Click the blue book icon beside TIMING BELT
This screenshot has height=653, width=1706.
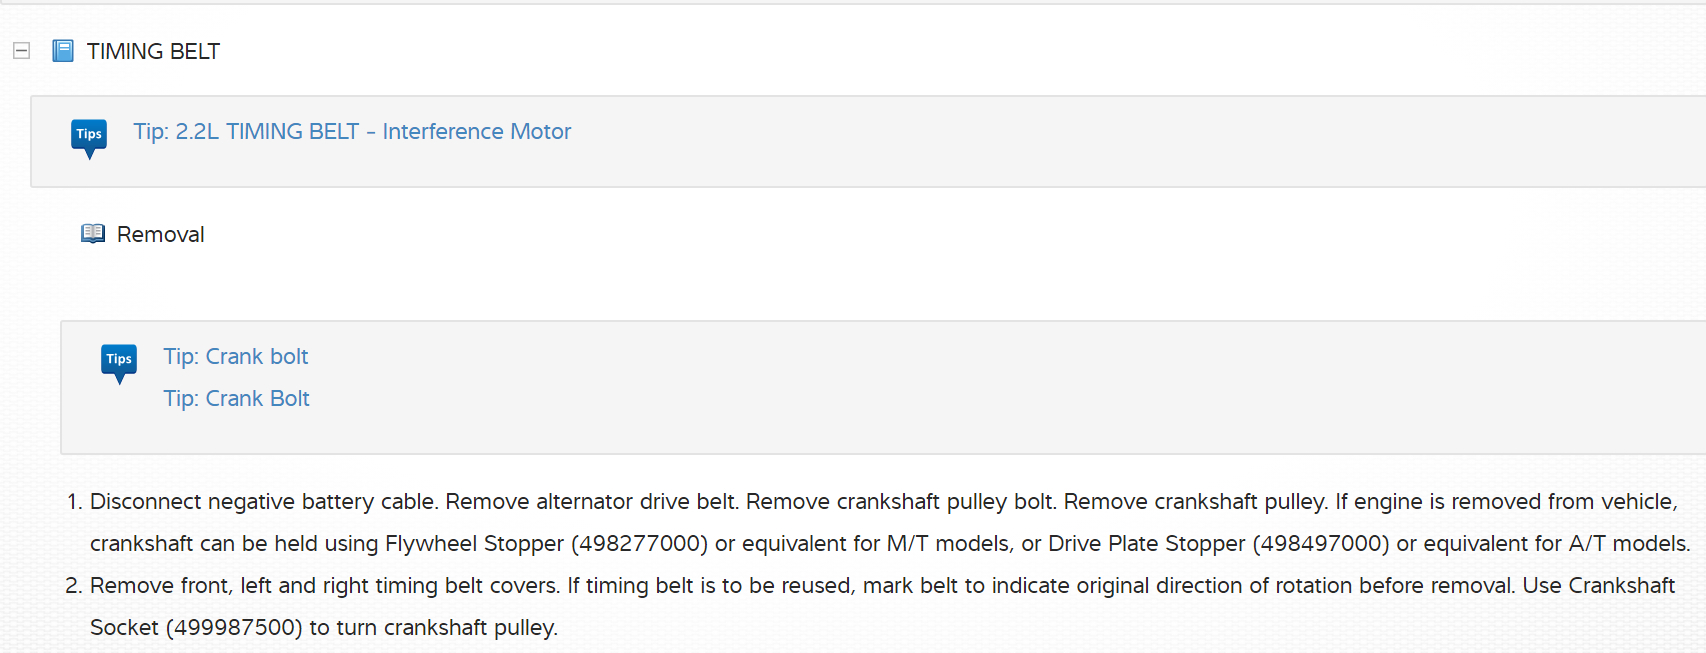63,51
